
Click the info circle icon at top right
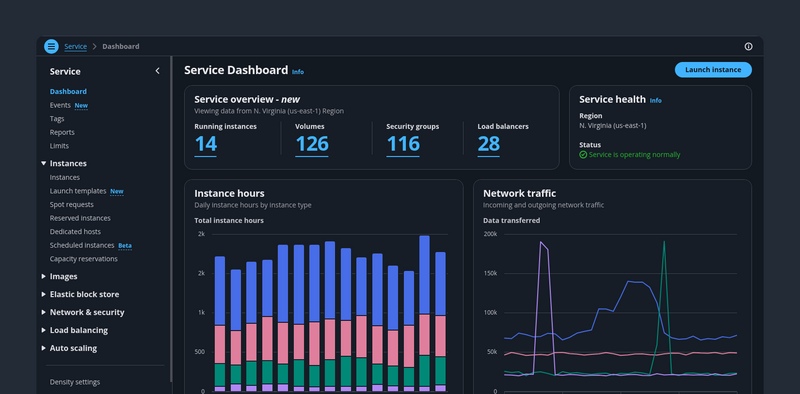[748, 46]
